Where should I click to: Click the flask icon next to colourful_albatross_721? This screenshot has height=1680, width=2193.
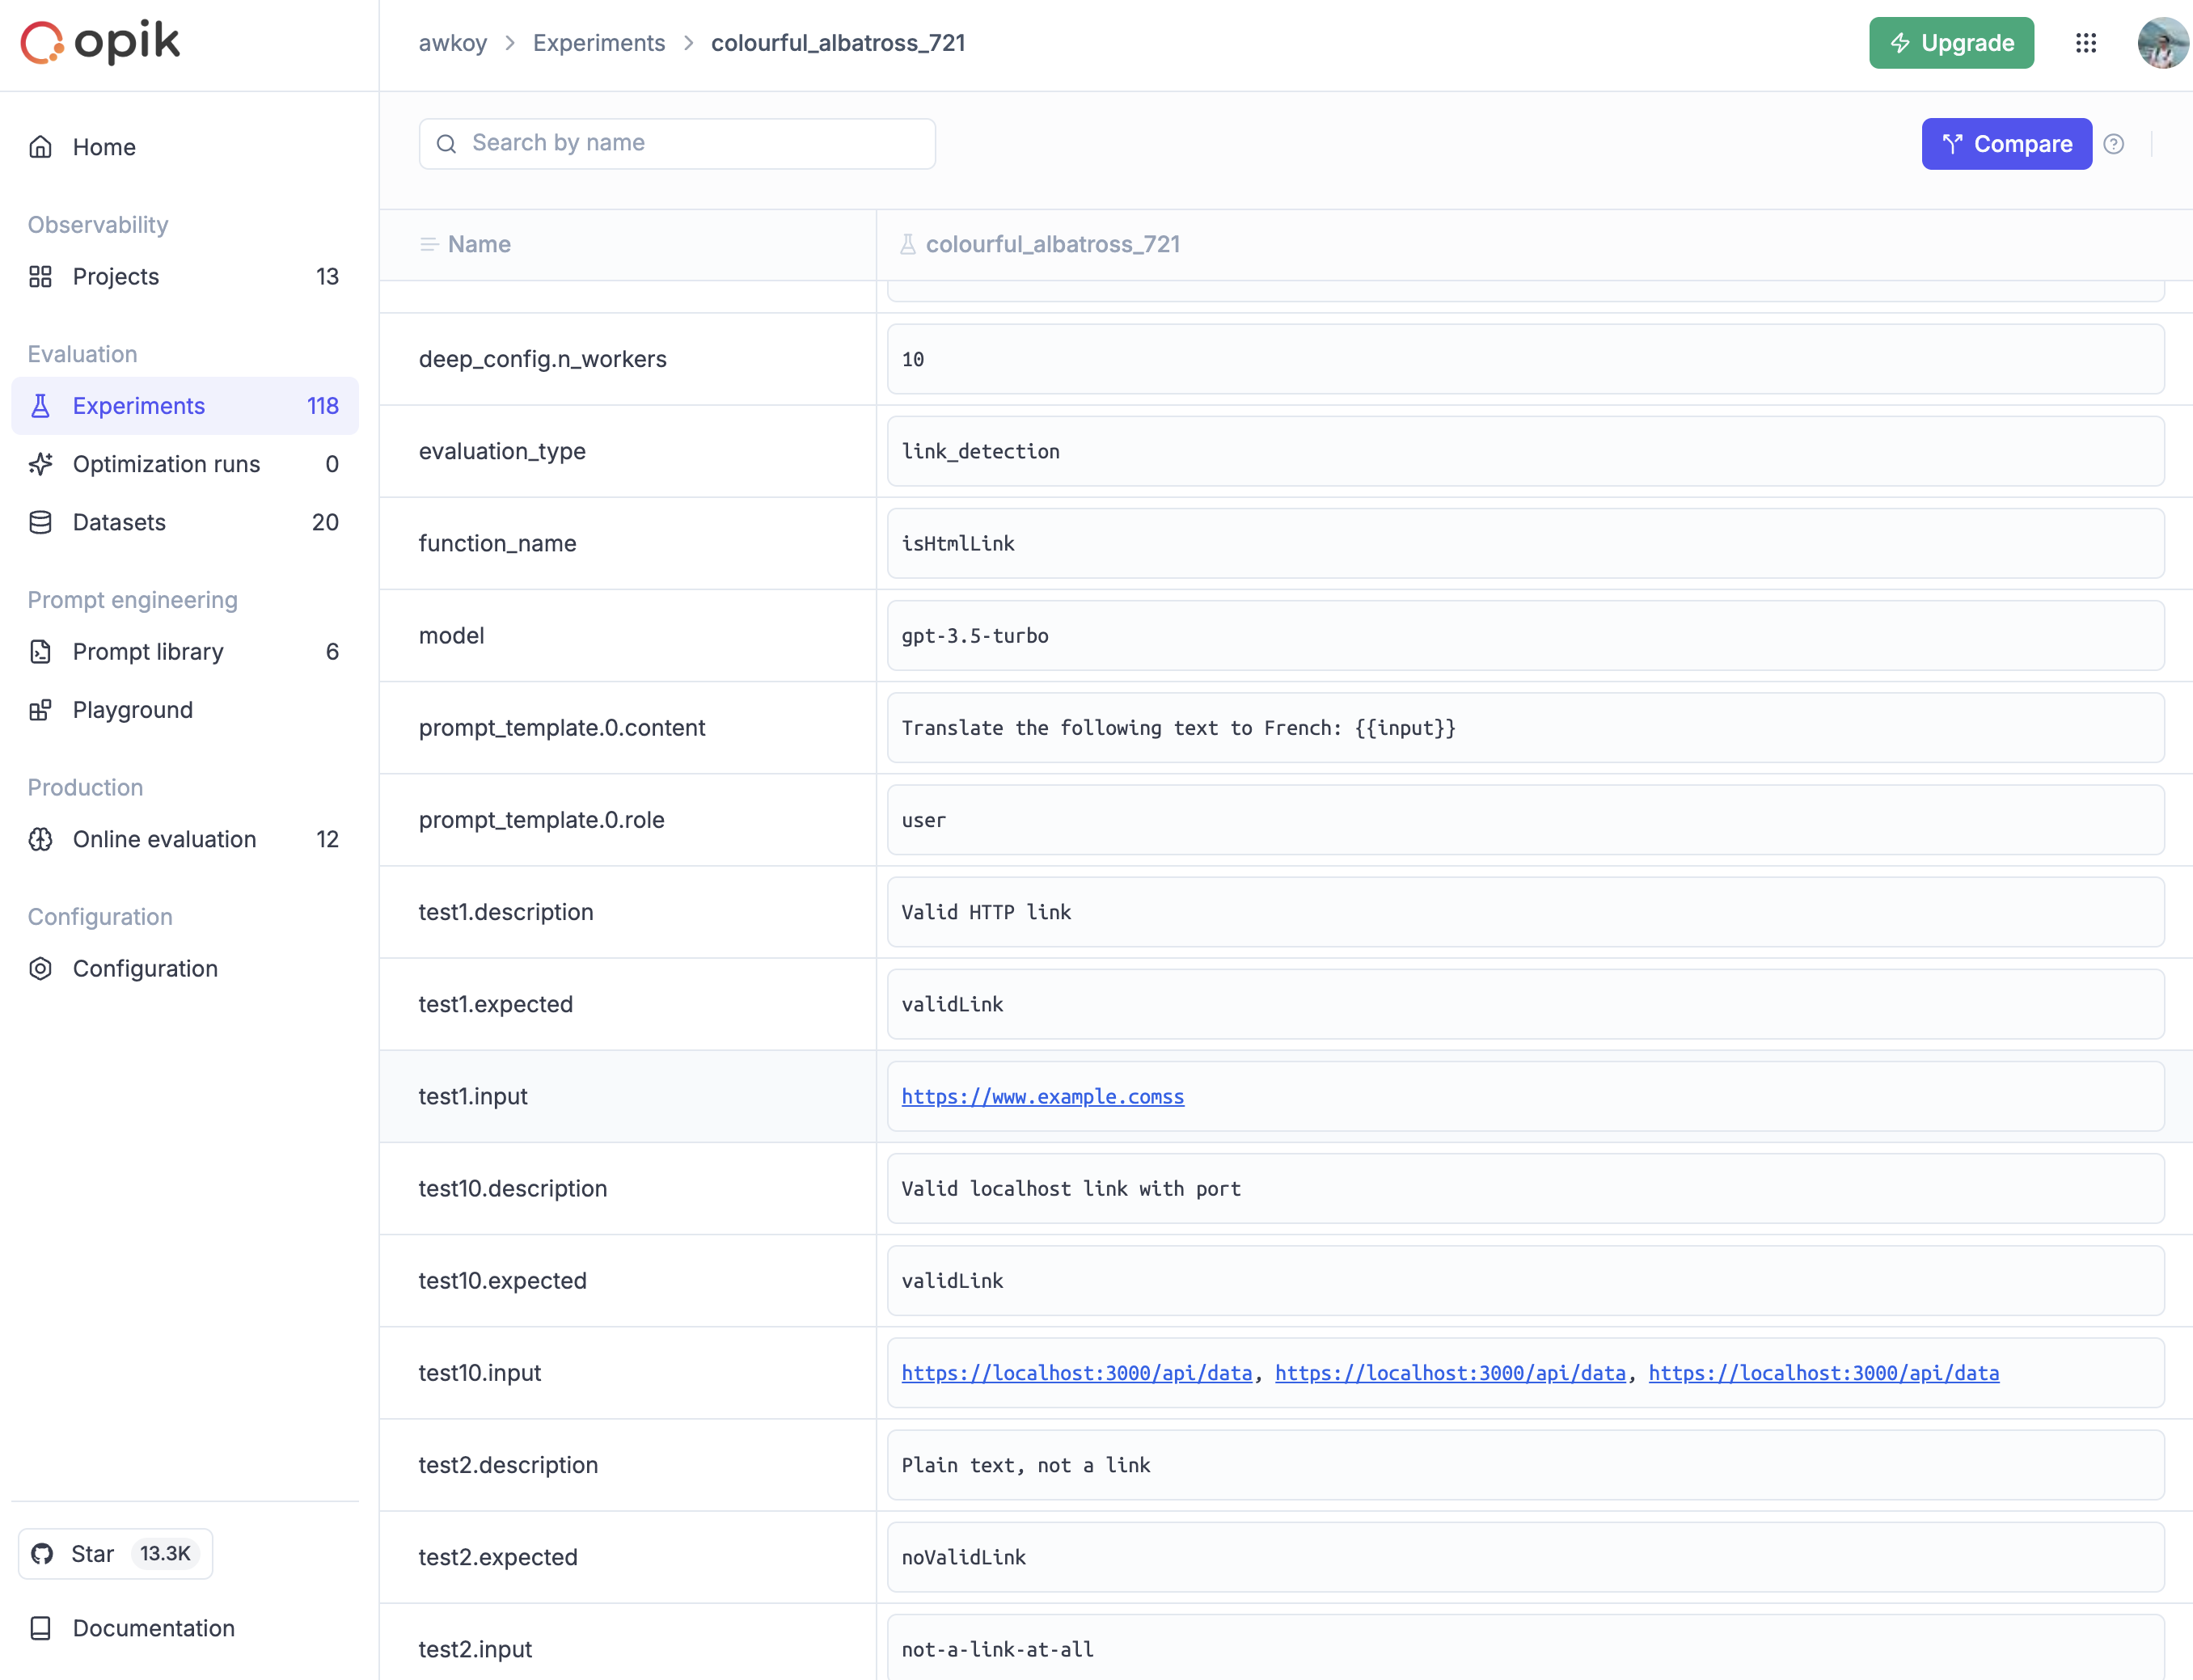pyautogui.click(x=907, y=244)
